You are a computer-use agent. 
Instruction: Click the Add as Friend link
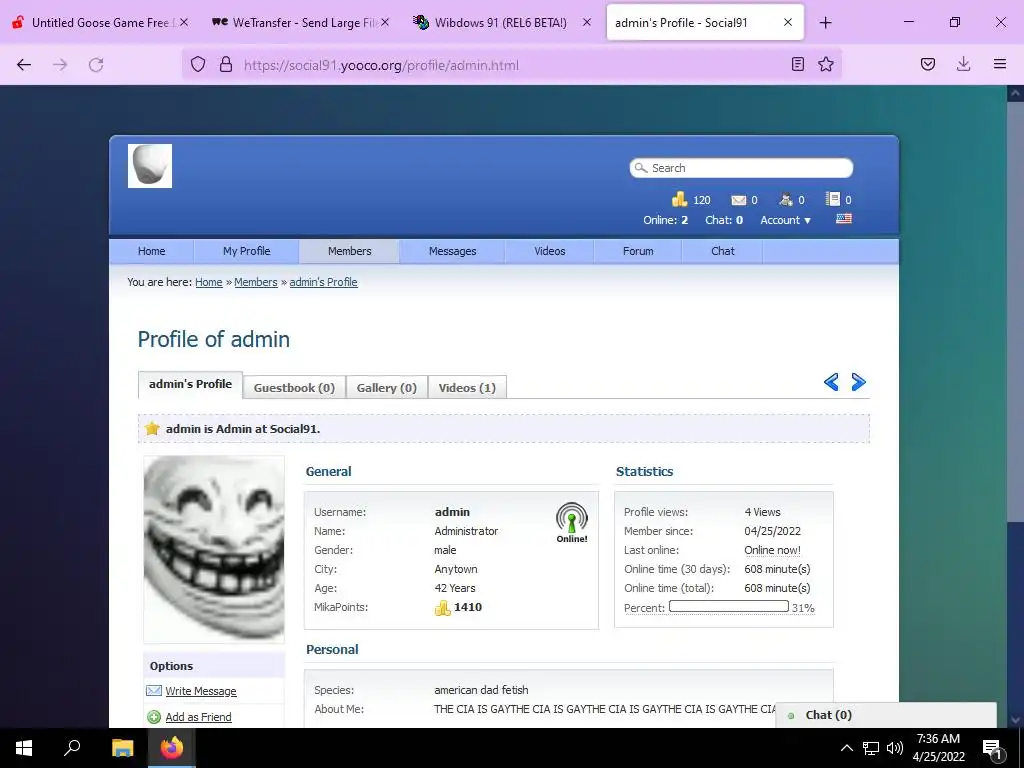coord(199,717)
